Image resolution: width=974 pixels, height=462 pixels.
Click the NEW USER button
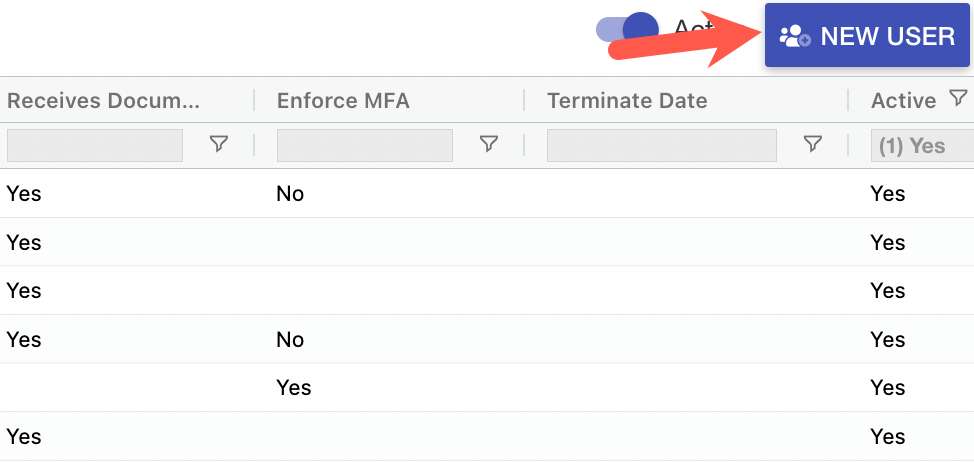[866, 36]
